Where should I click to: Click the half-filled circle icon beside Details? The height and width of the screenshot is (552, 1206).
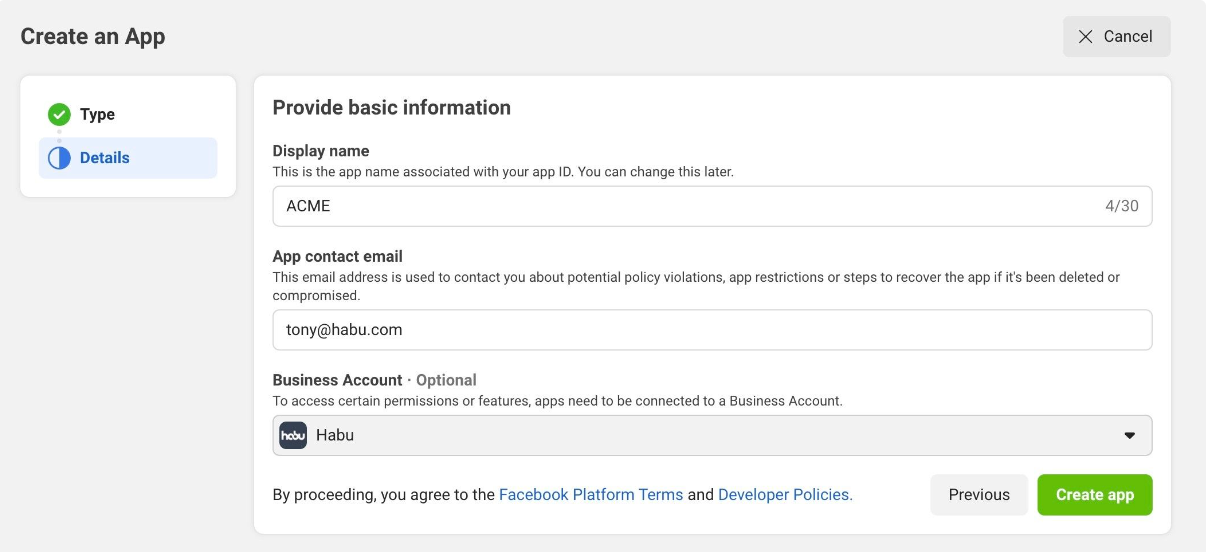tap(59, 158)
